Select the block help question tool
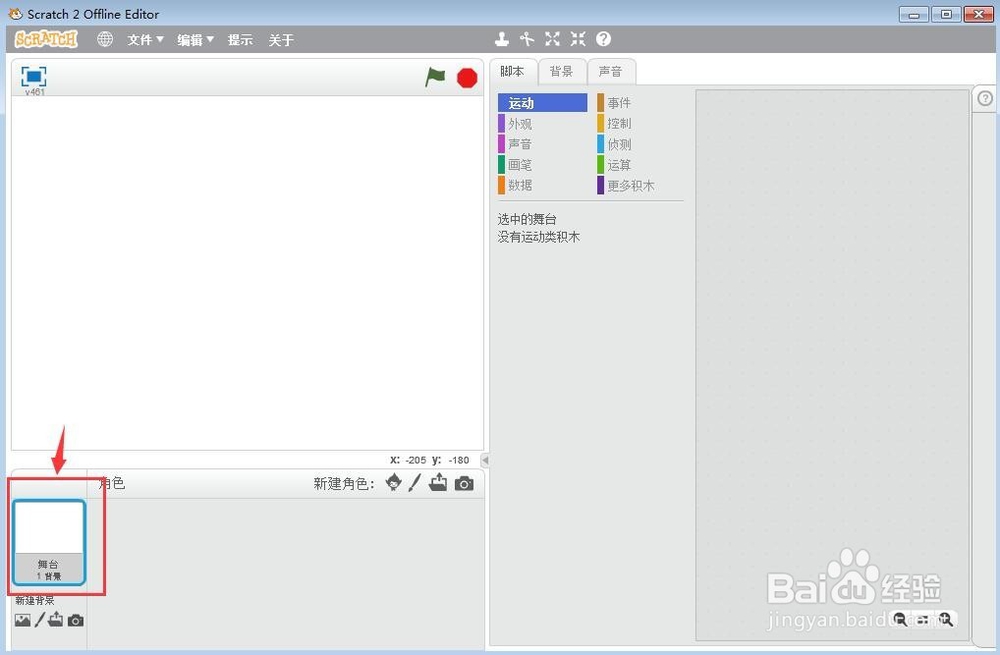The image size is (1000, 655). pos(603,40)
